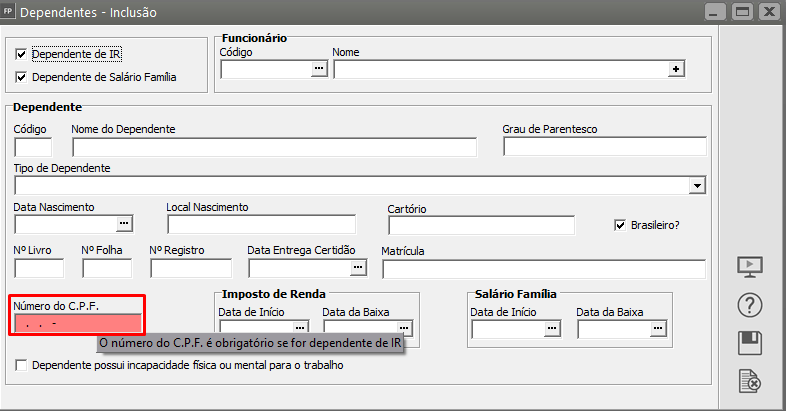Open the Data Nascimento date picker button
Image resolution: width=786 pixels, height=411 pixels.
click(x=124, y=224)
